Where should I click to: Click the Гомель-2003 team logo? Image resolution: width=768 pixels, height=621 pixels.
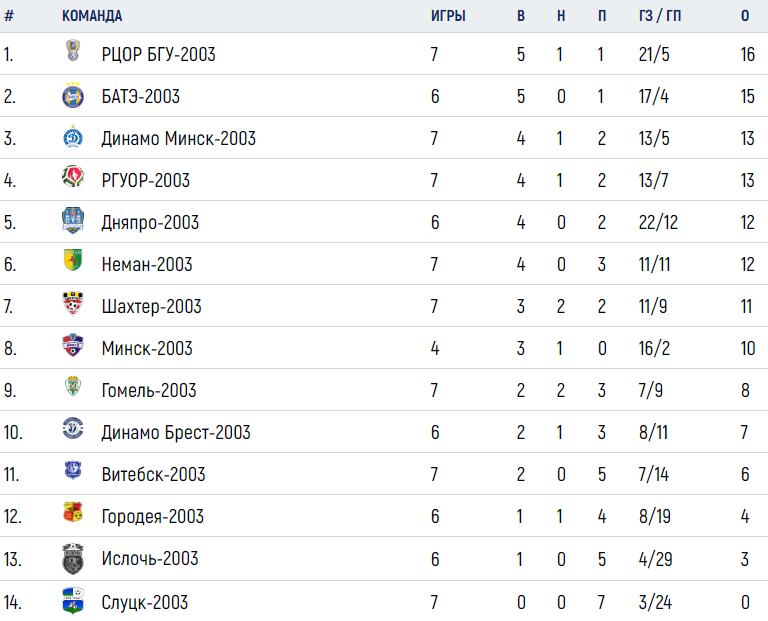[73, 386]
